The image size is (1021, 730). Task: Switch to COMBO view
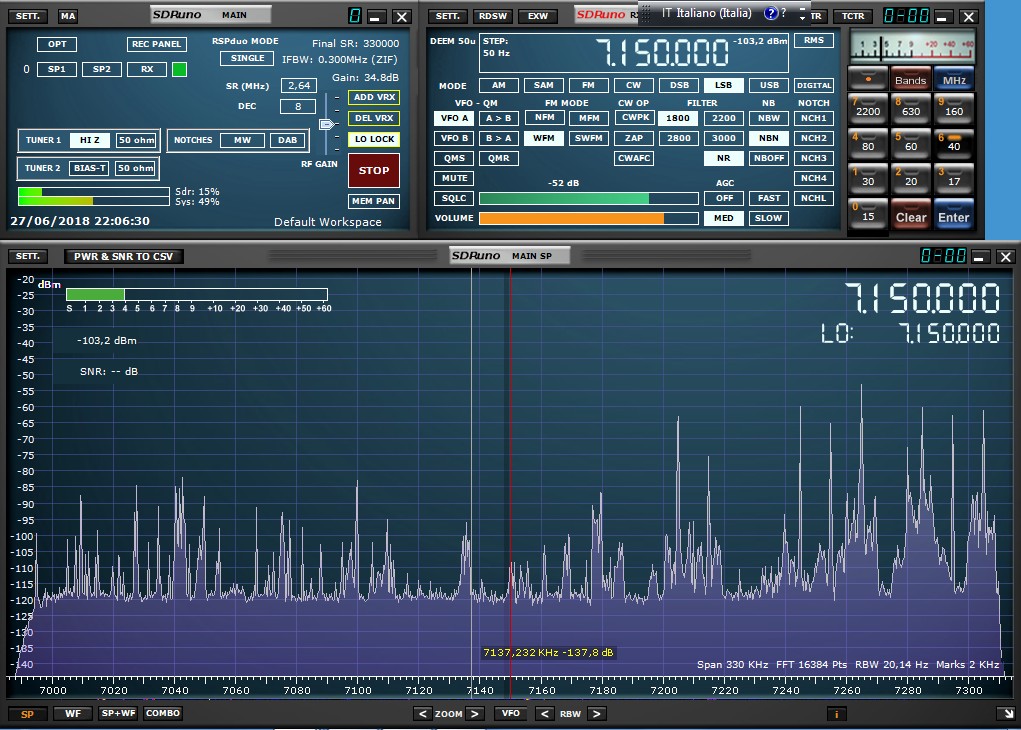[163, 714]
